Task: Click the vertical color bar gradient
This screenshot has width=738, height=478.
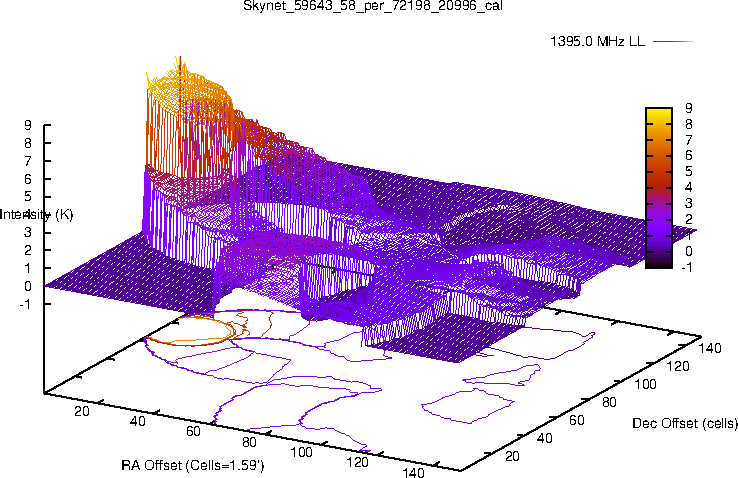Action: click(x=659, y=188)
